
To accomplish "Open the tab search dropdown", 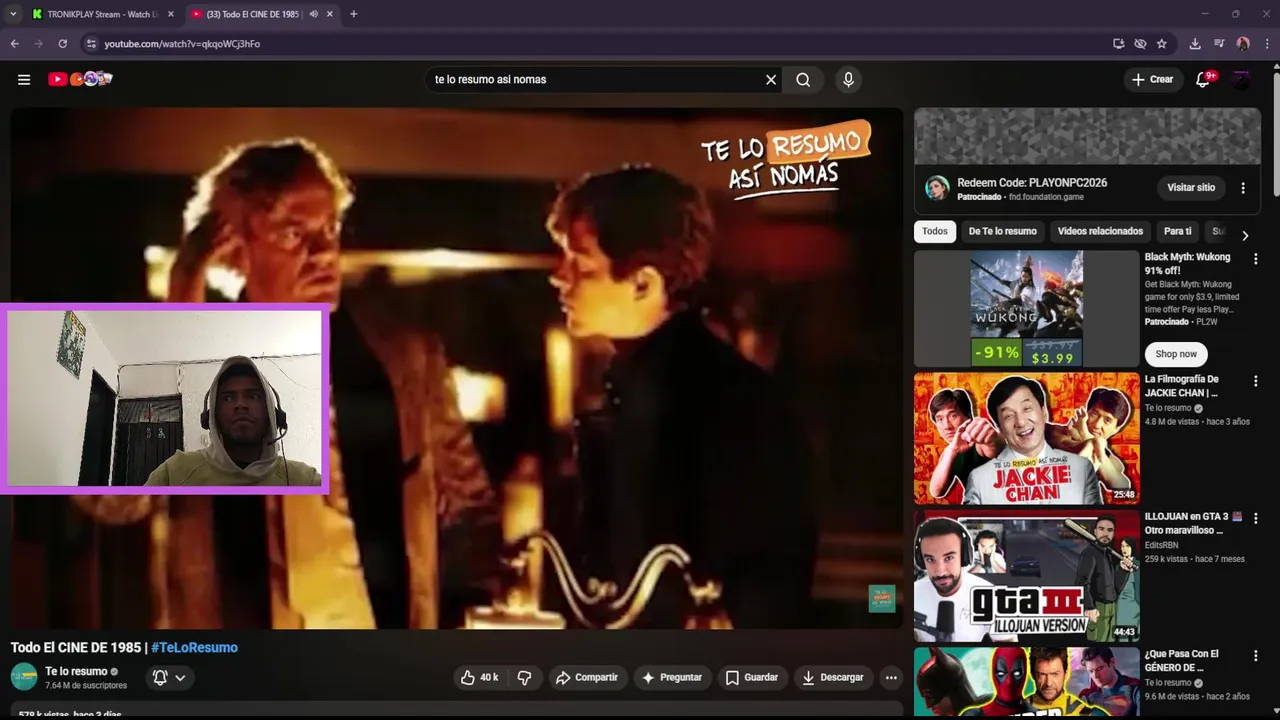I will (13, 14).
